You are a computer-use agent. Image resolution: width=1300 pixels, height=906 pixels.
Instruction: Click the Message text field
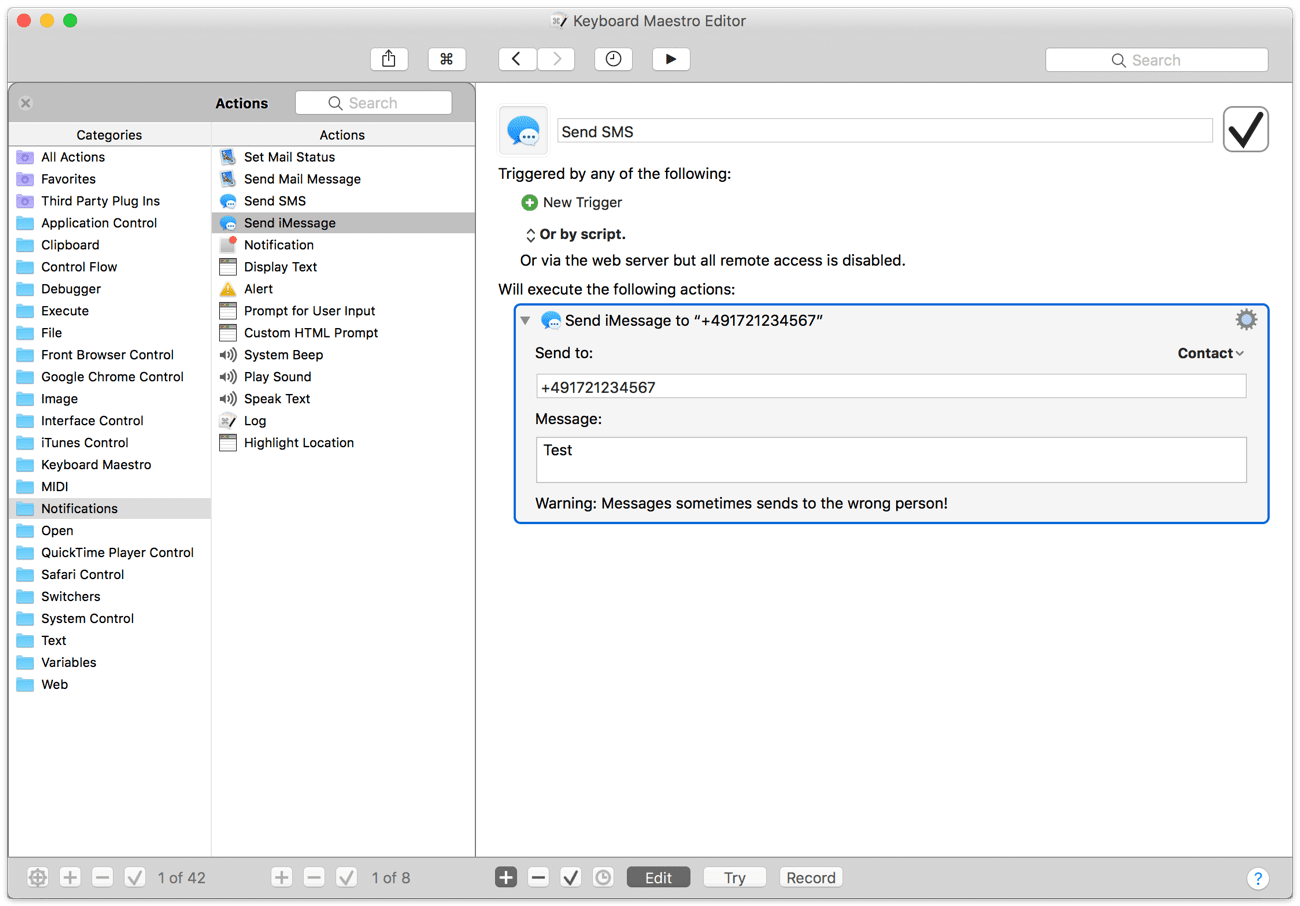pos(891,460)
